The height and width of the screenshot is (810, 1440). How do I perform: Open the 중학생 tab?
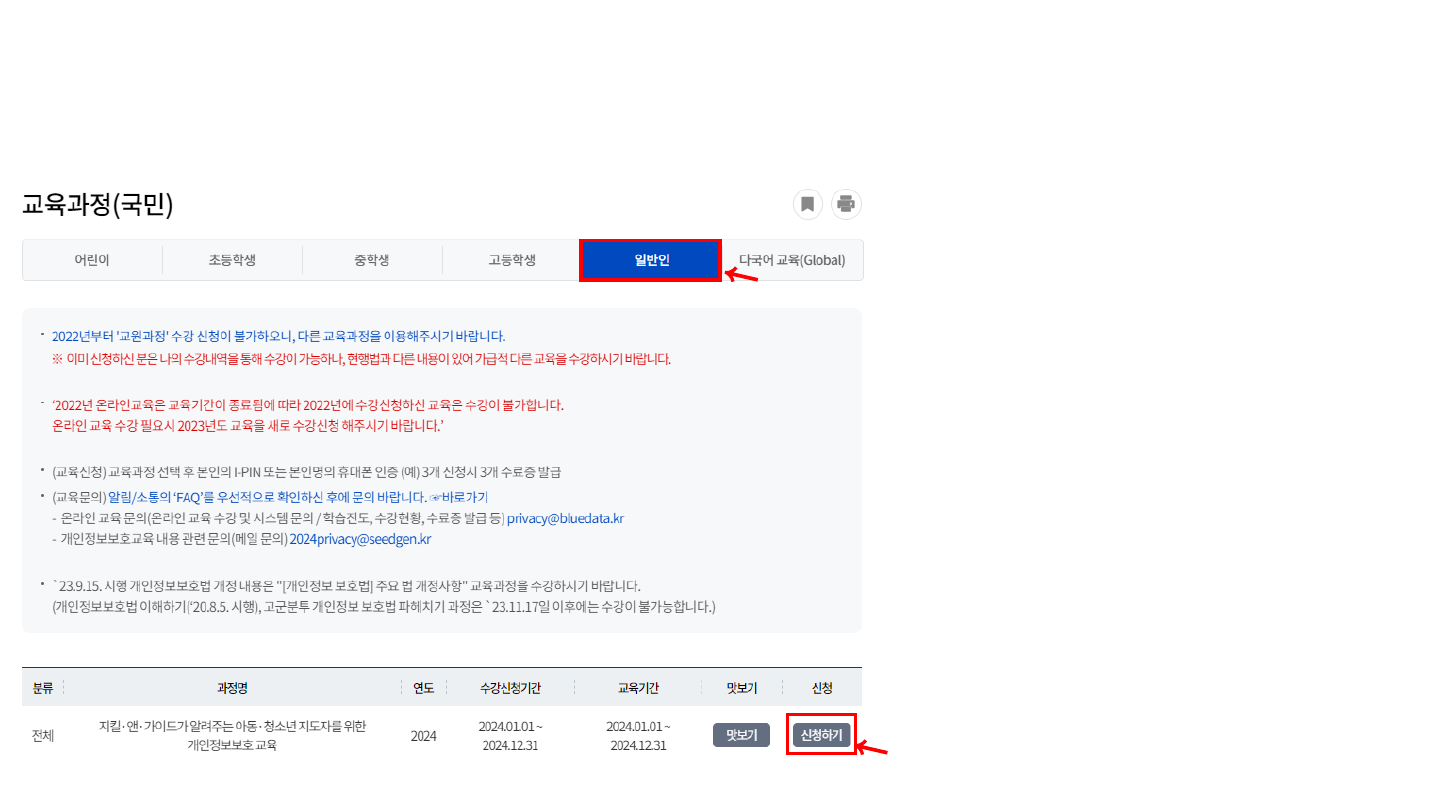click(372, 259)
